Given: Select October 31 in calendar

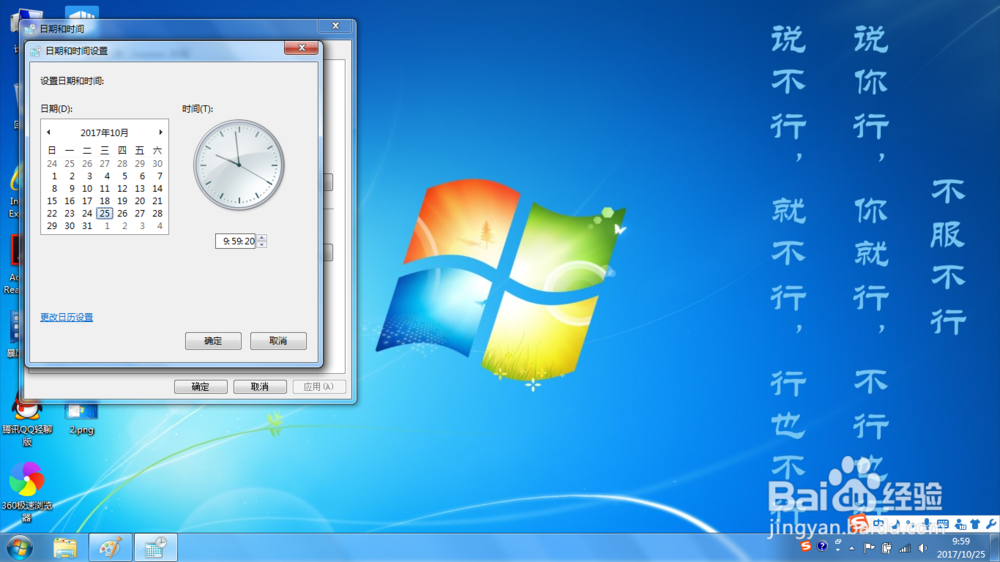Looking at the screenshot, I should 87,226.
